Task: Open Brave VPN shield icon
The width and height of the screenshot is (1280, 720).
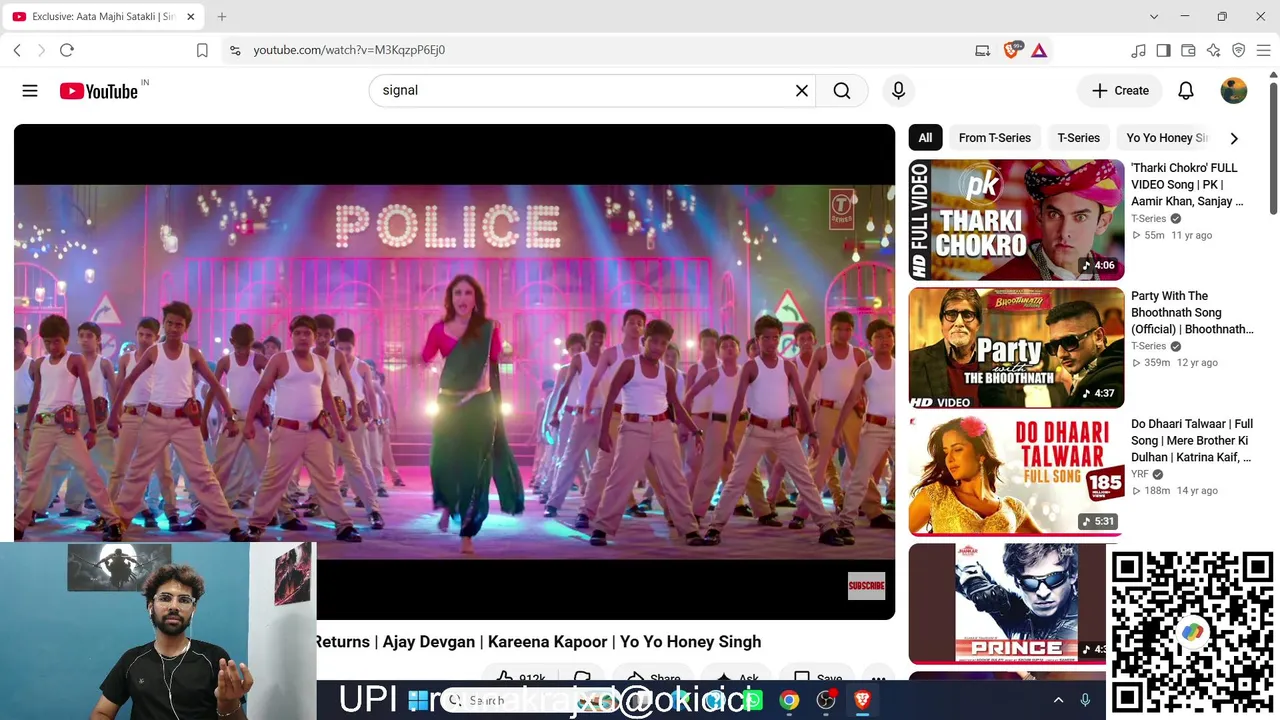Action: click(x=1239, y=50)
